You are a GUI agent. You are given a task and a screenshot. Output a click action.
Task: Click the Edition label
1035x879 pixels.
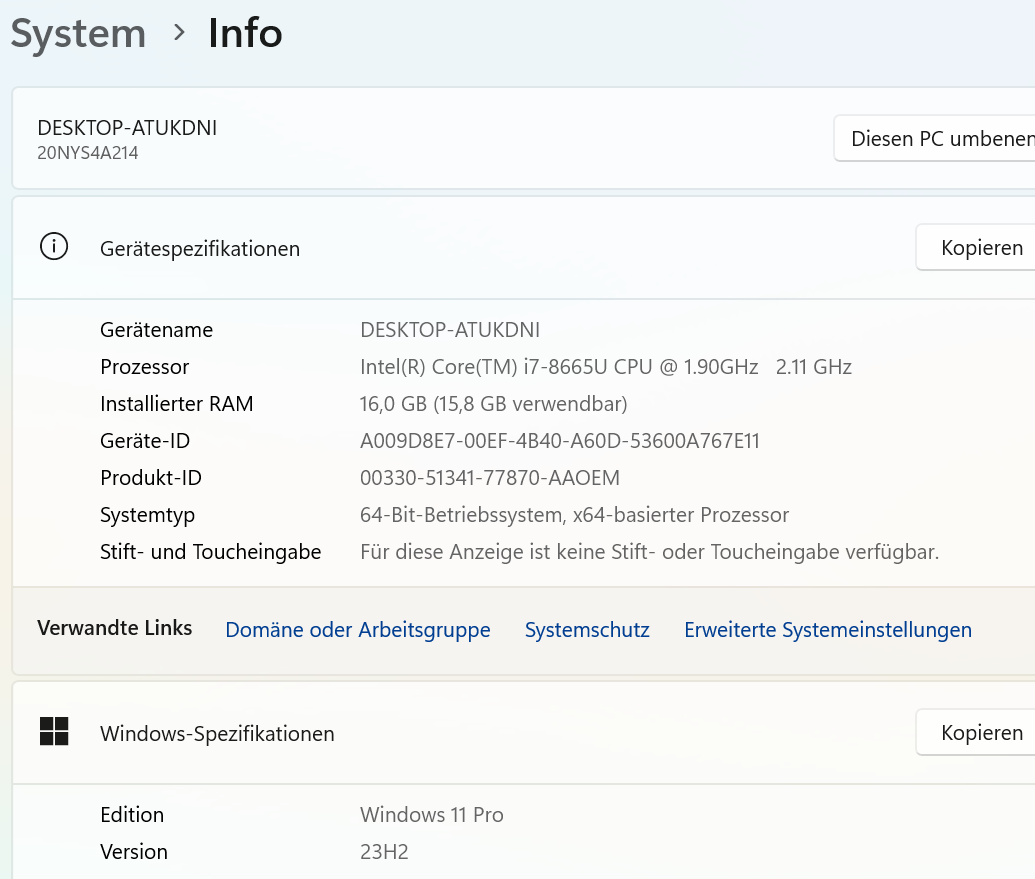coord(132,815)
